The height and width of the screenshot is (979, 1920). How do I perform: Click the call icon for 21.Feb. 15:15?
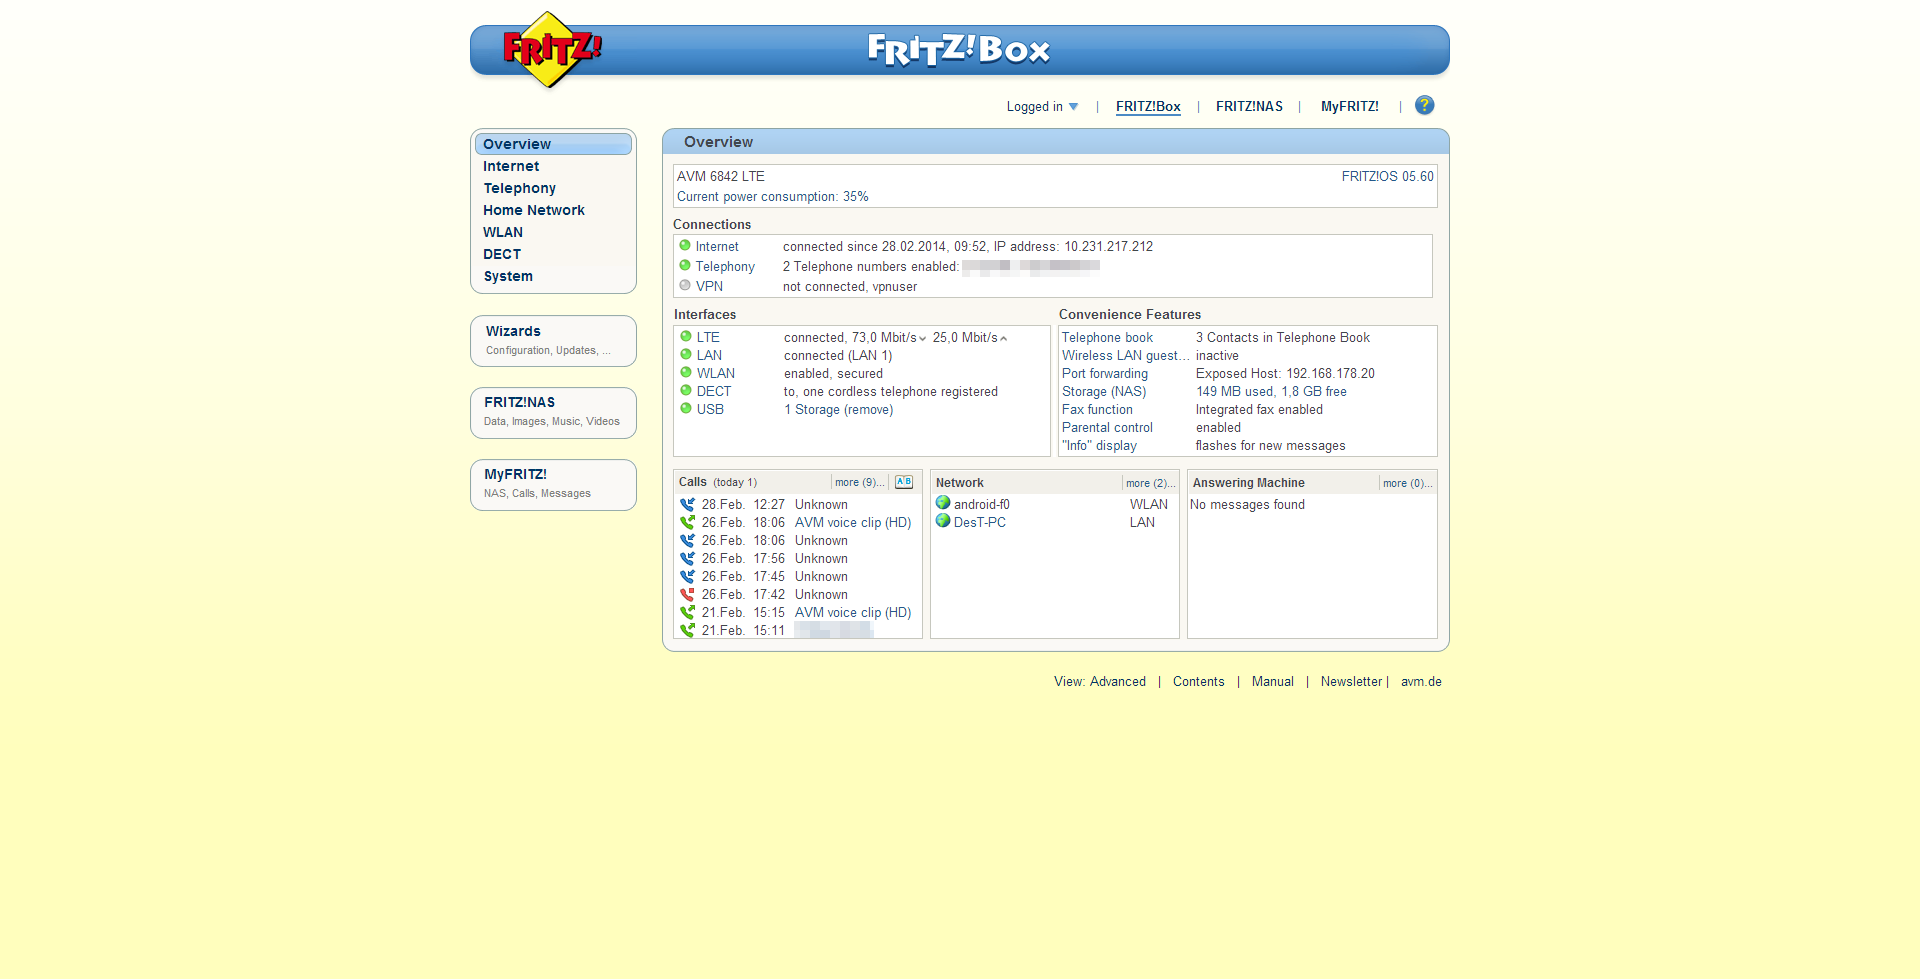pyautogui.click(x=687, y=613)
